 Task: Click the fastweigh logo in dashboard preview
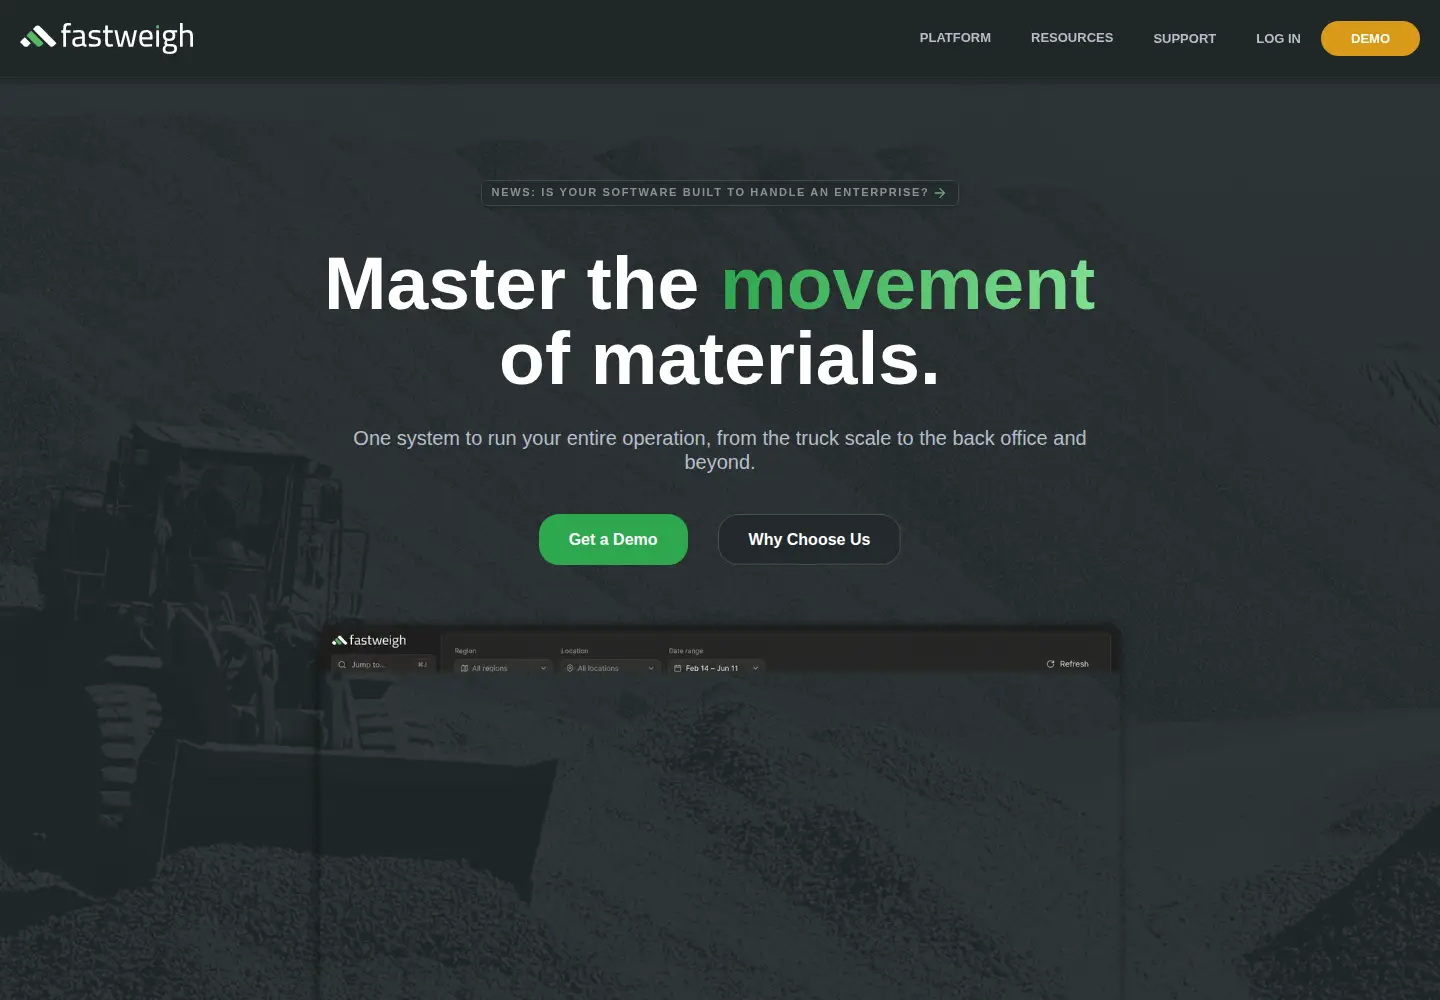point(369,640)
